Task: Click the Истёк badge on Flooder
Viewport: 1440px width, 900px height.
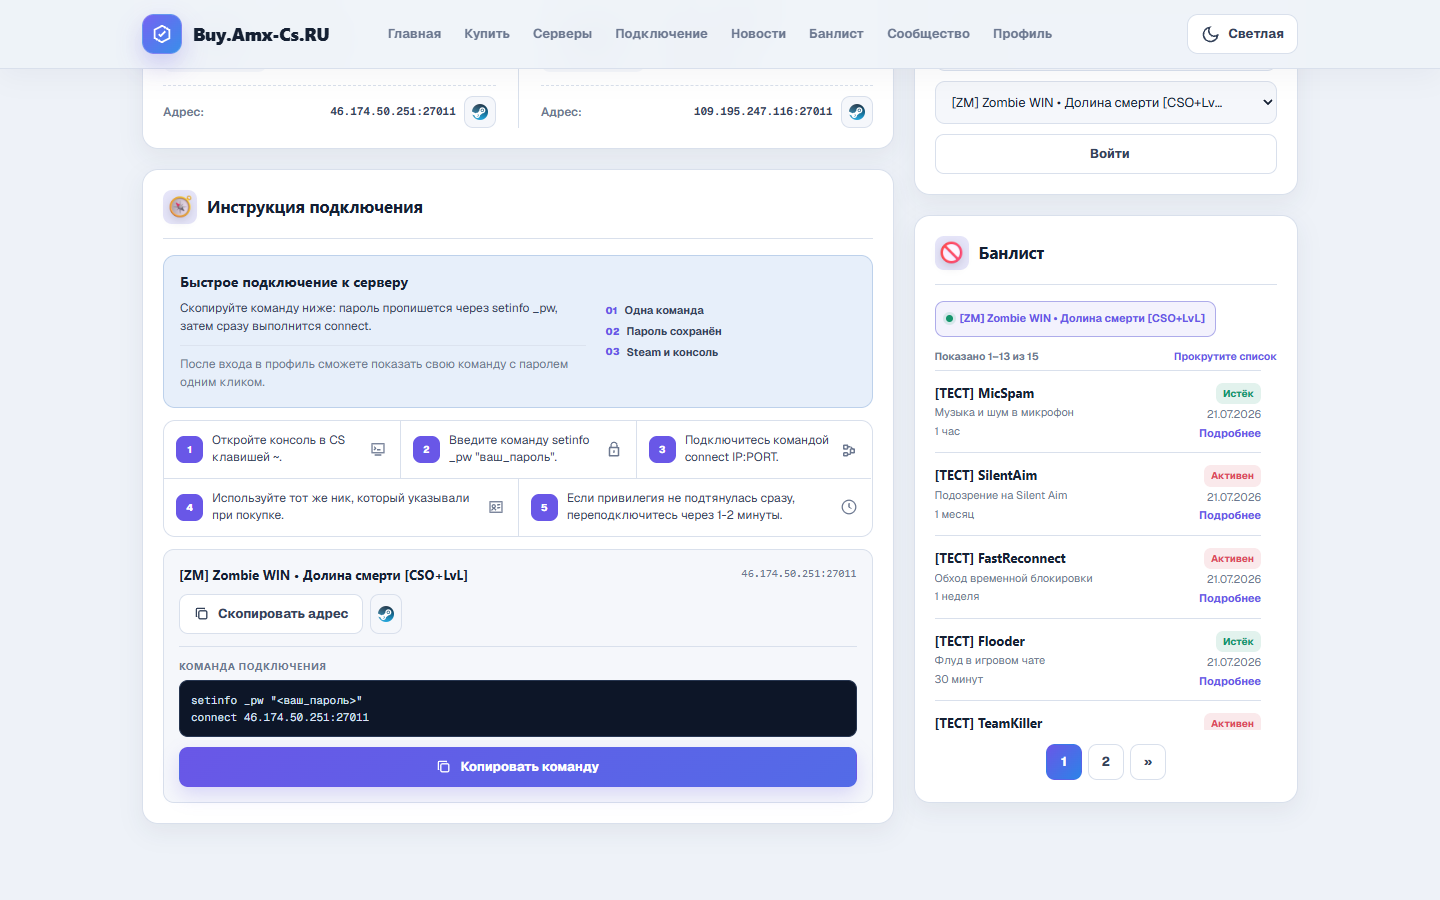Action: [x=1238, y=642]
